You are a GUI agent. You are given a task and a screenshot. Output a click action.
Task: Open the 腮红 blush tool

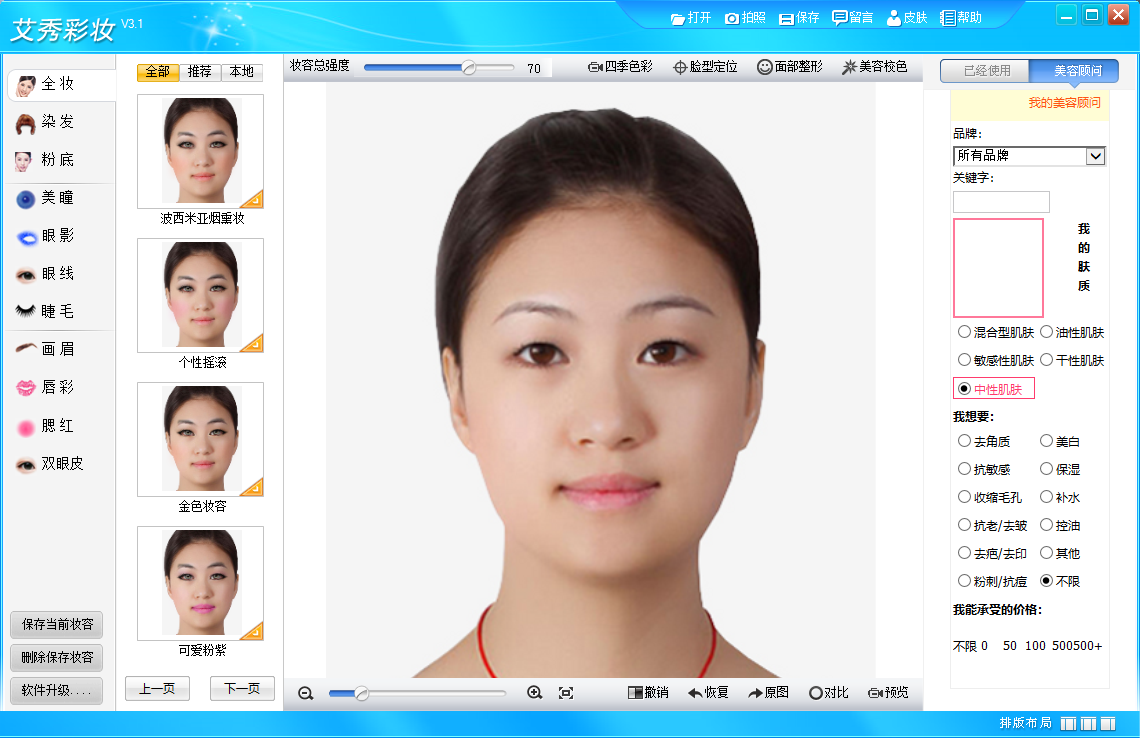[x=45, y=425]
